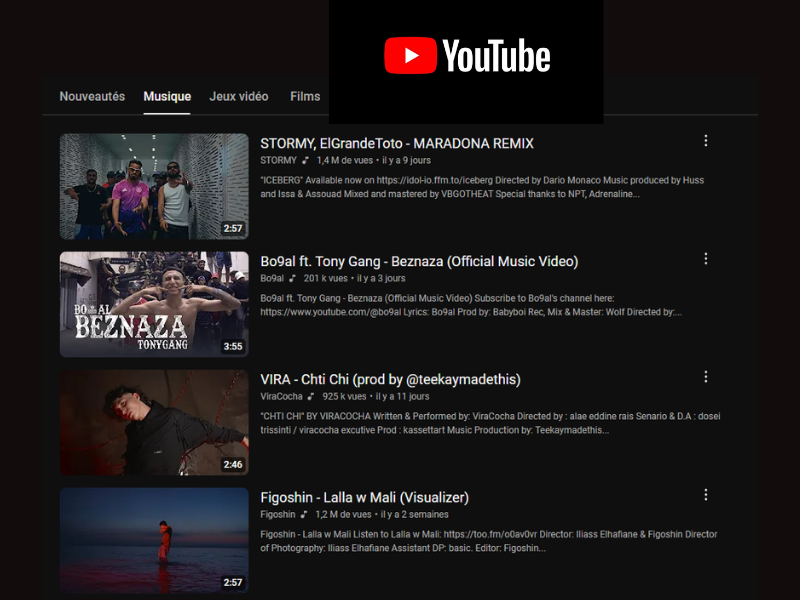Visit the ViraCocha channel page

[x=280, y=397]
